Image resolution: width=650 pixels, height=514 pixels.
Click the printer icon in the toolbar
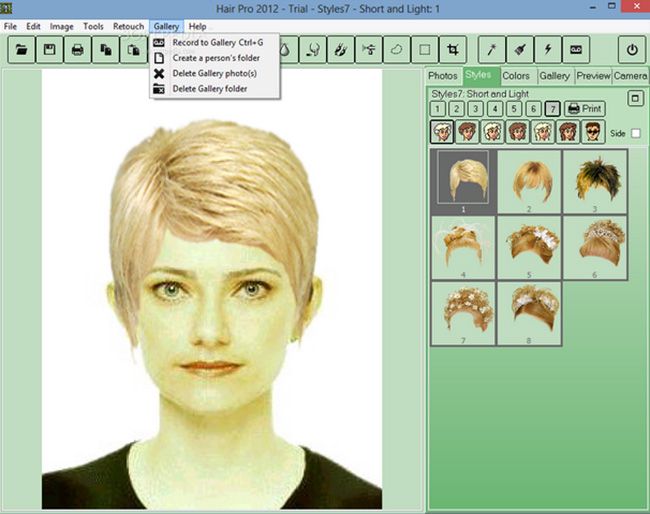click(78, 50)
